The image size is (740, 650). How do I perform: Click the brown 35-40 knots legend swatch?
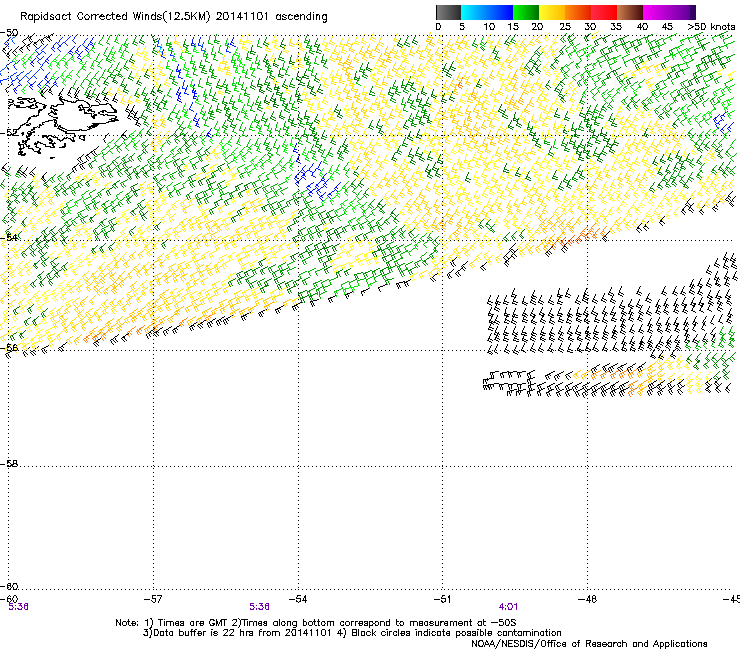tap(630, 12)
